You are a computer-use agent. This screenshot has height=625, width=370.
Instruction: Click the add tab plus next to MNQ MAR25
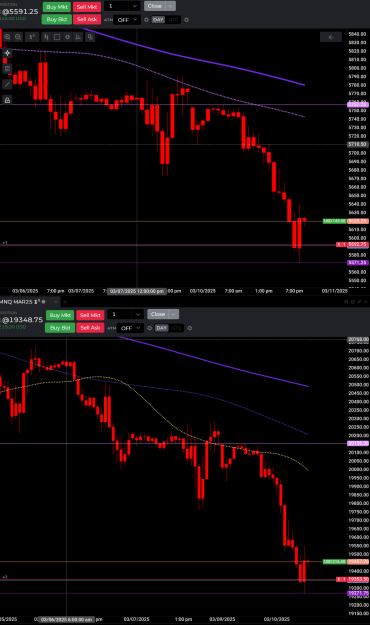(65, 302)
